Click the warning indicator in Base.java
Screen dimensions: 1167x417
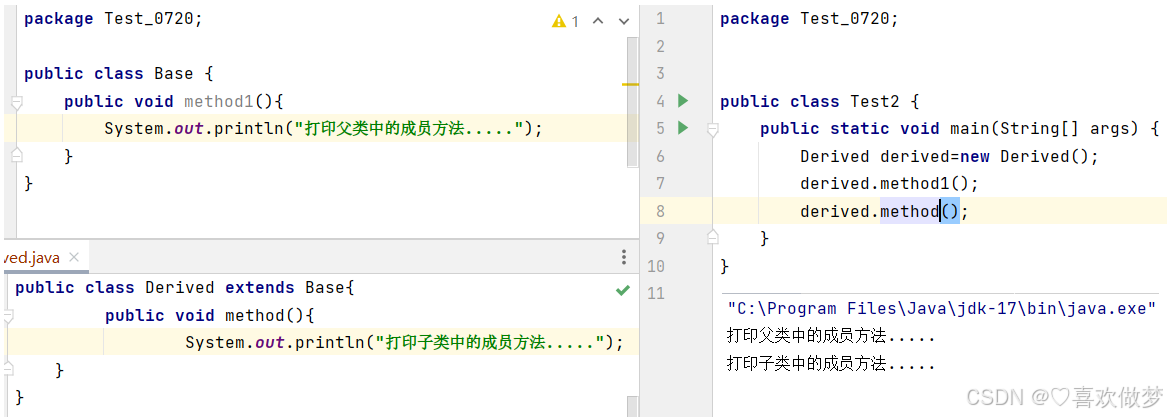(x=565, y=22)
